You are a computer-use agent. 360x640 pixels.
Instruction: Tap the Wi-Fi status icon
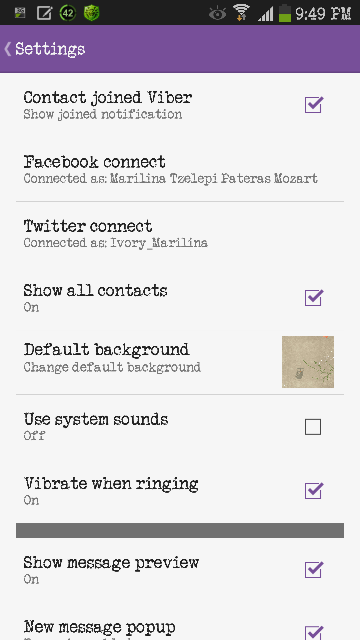pyautogui.click(x=242, y=13)
